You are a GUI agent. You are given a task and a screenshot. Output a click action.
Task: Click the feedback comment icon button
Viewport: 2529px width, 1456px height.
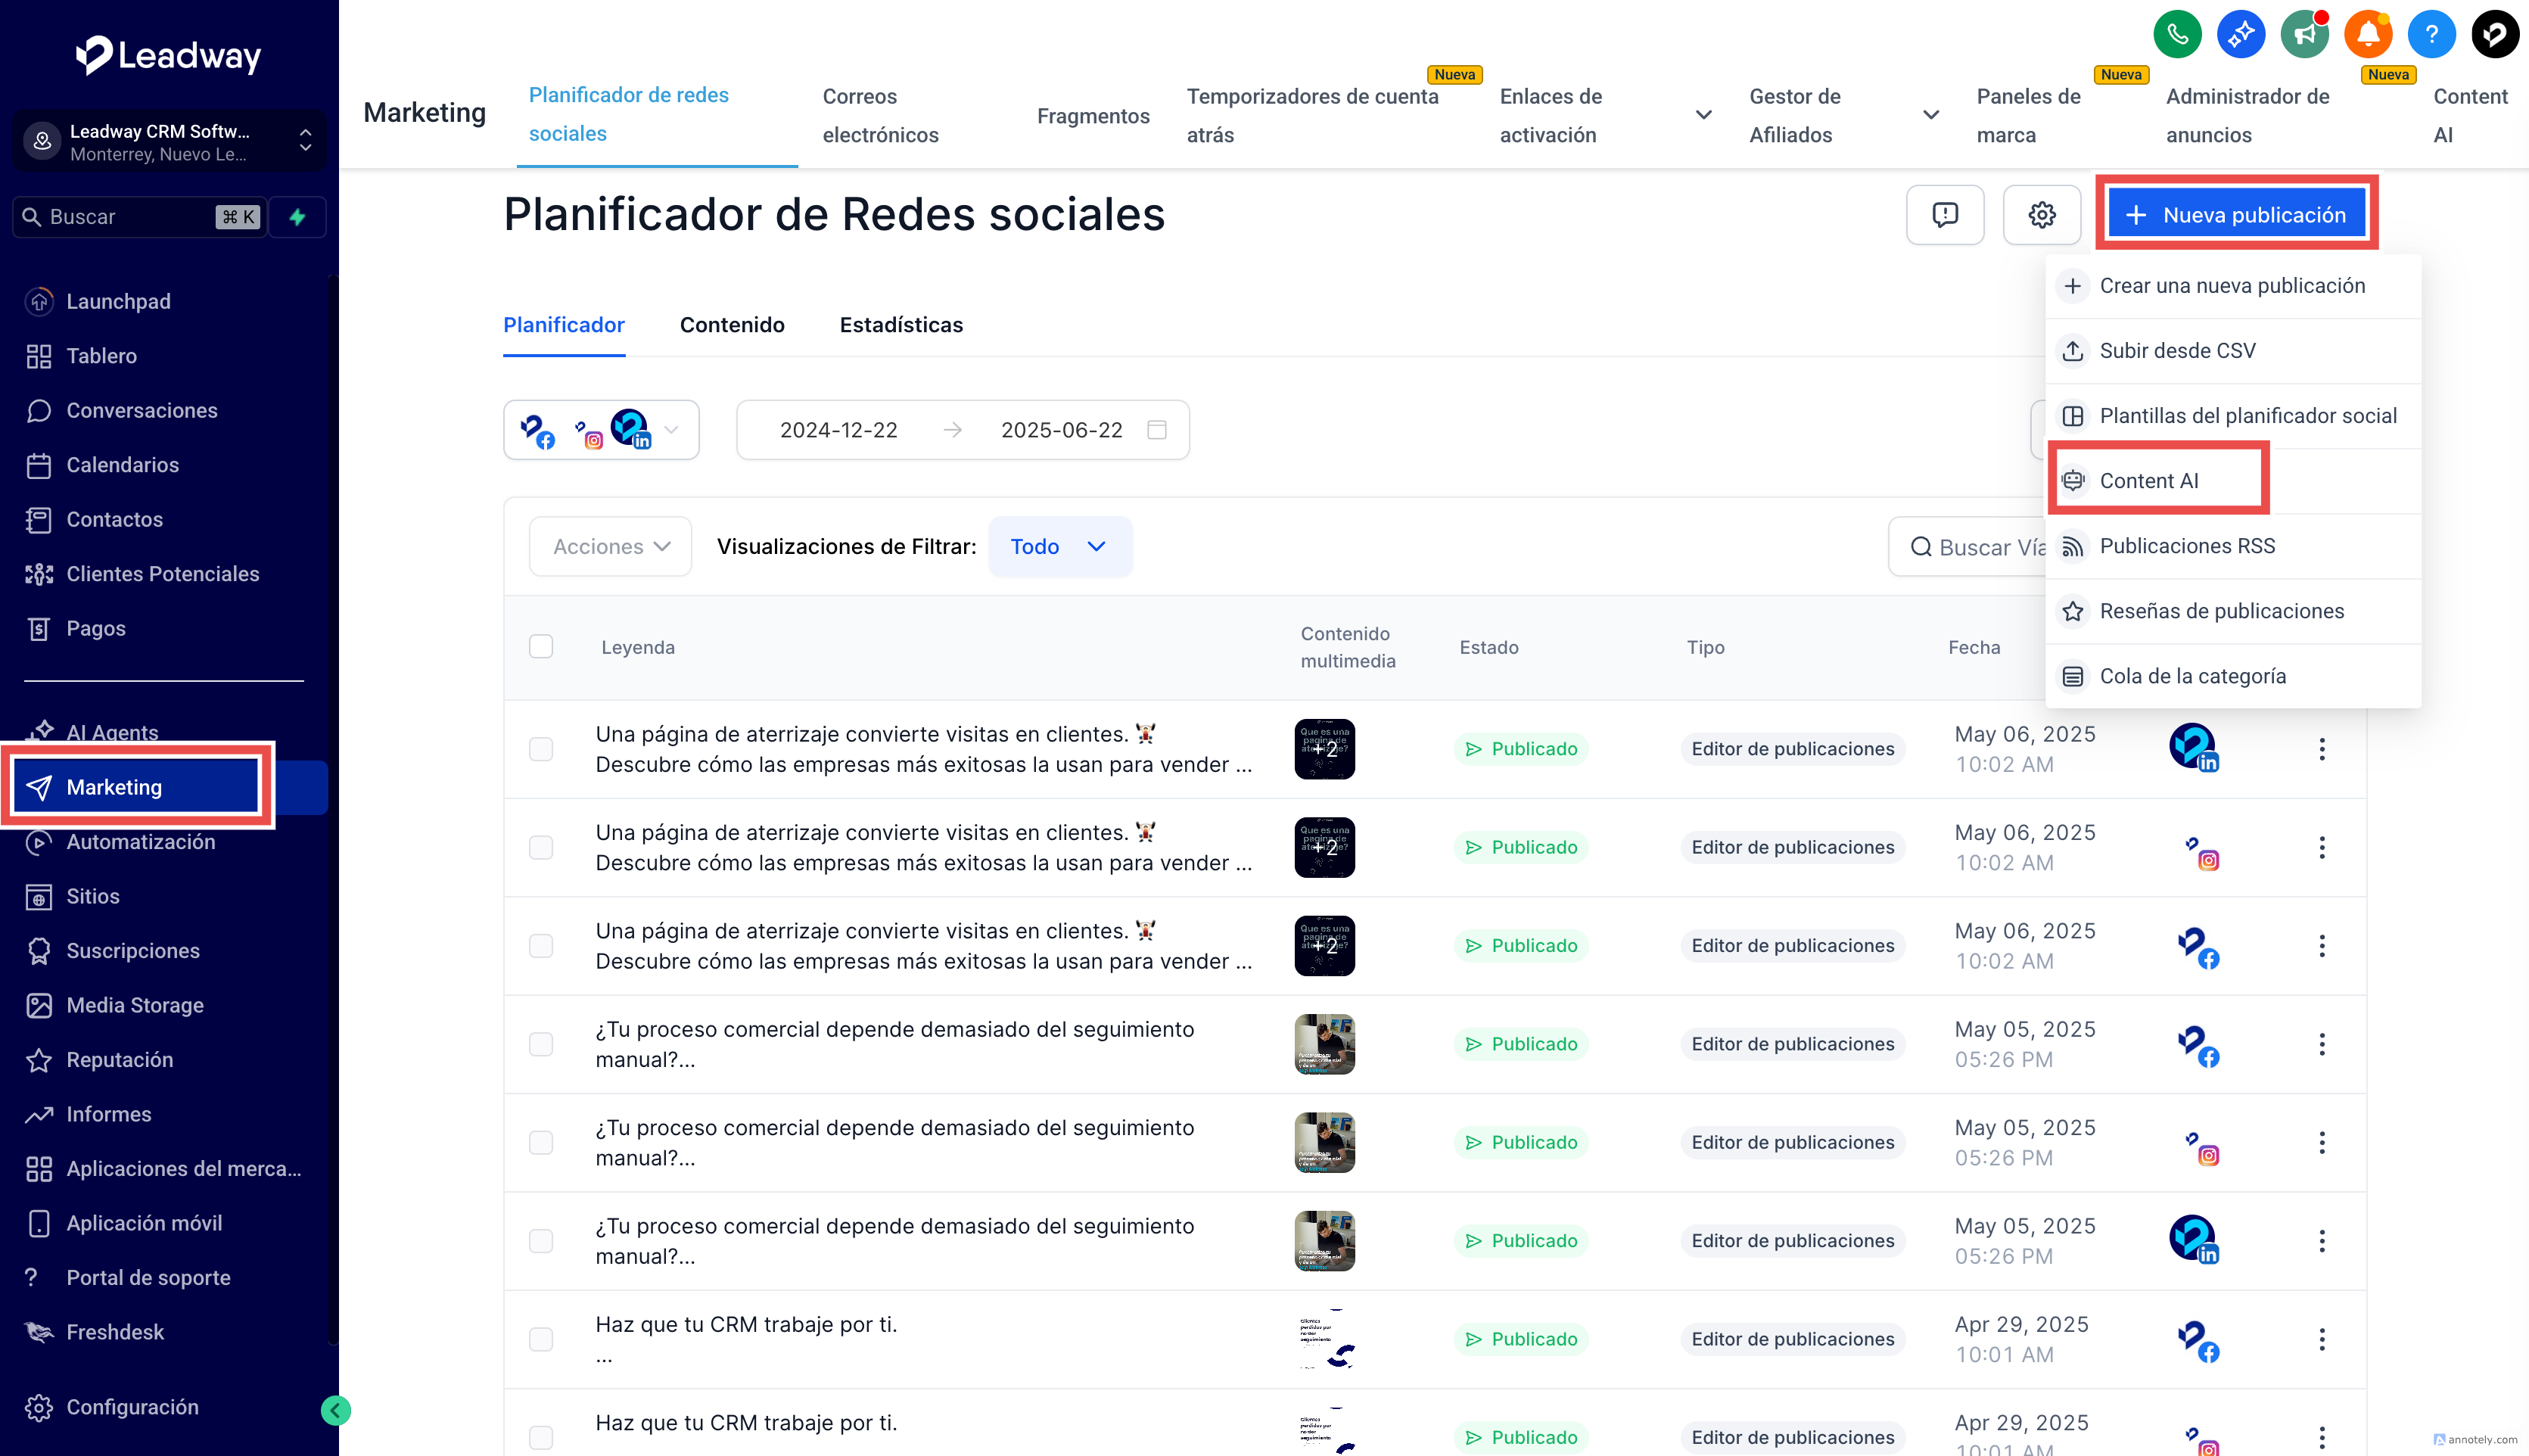click(1944, 215)
